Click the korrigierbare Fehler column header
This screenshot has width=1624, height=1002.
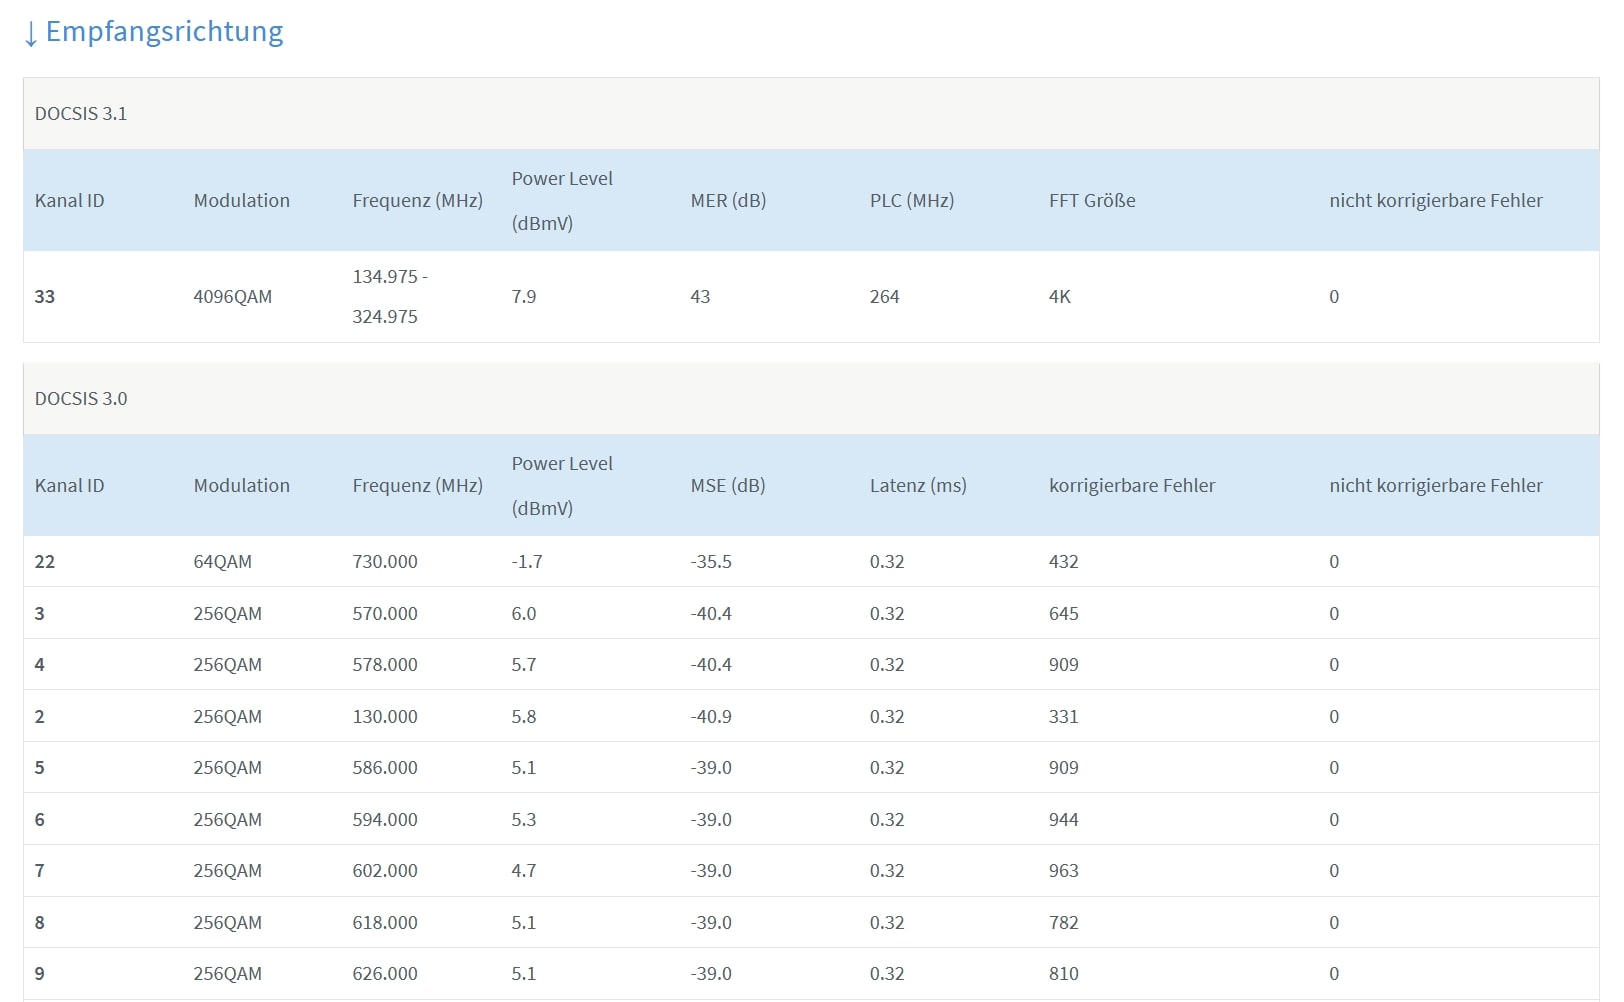pos(1131,486)
